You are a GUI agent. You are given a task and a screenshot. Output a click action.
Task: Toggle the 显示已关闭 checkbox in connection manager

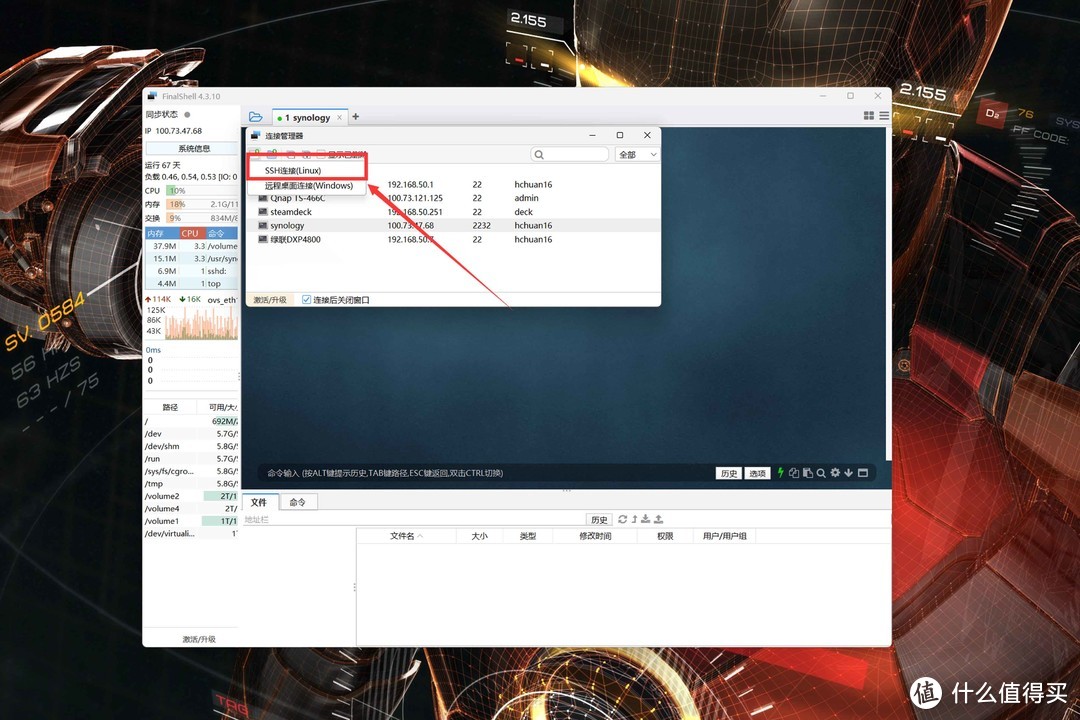322,154
